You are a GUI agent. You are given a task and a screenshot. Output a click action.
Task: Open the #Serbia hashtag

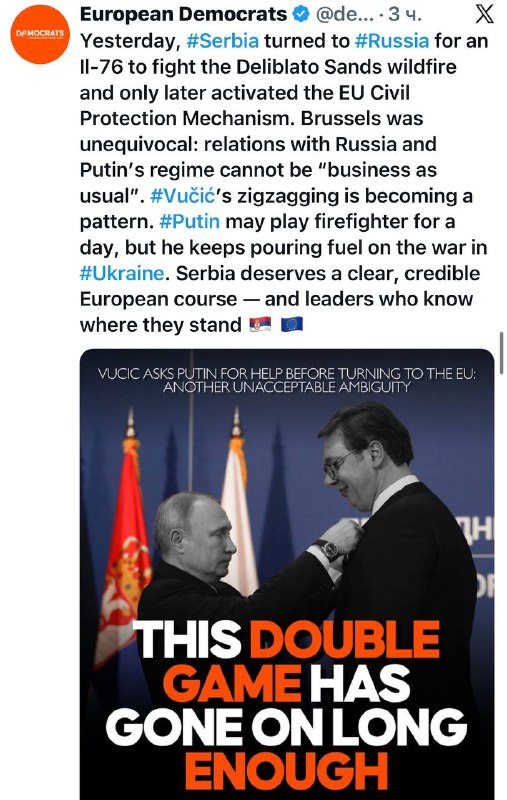click(x=222, y=41)
